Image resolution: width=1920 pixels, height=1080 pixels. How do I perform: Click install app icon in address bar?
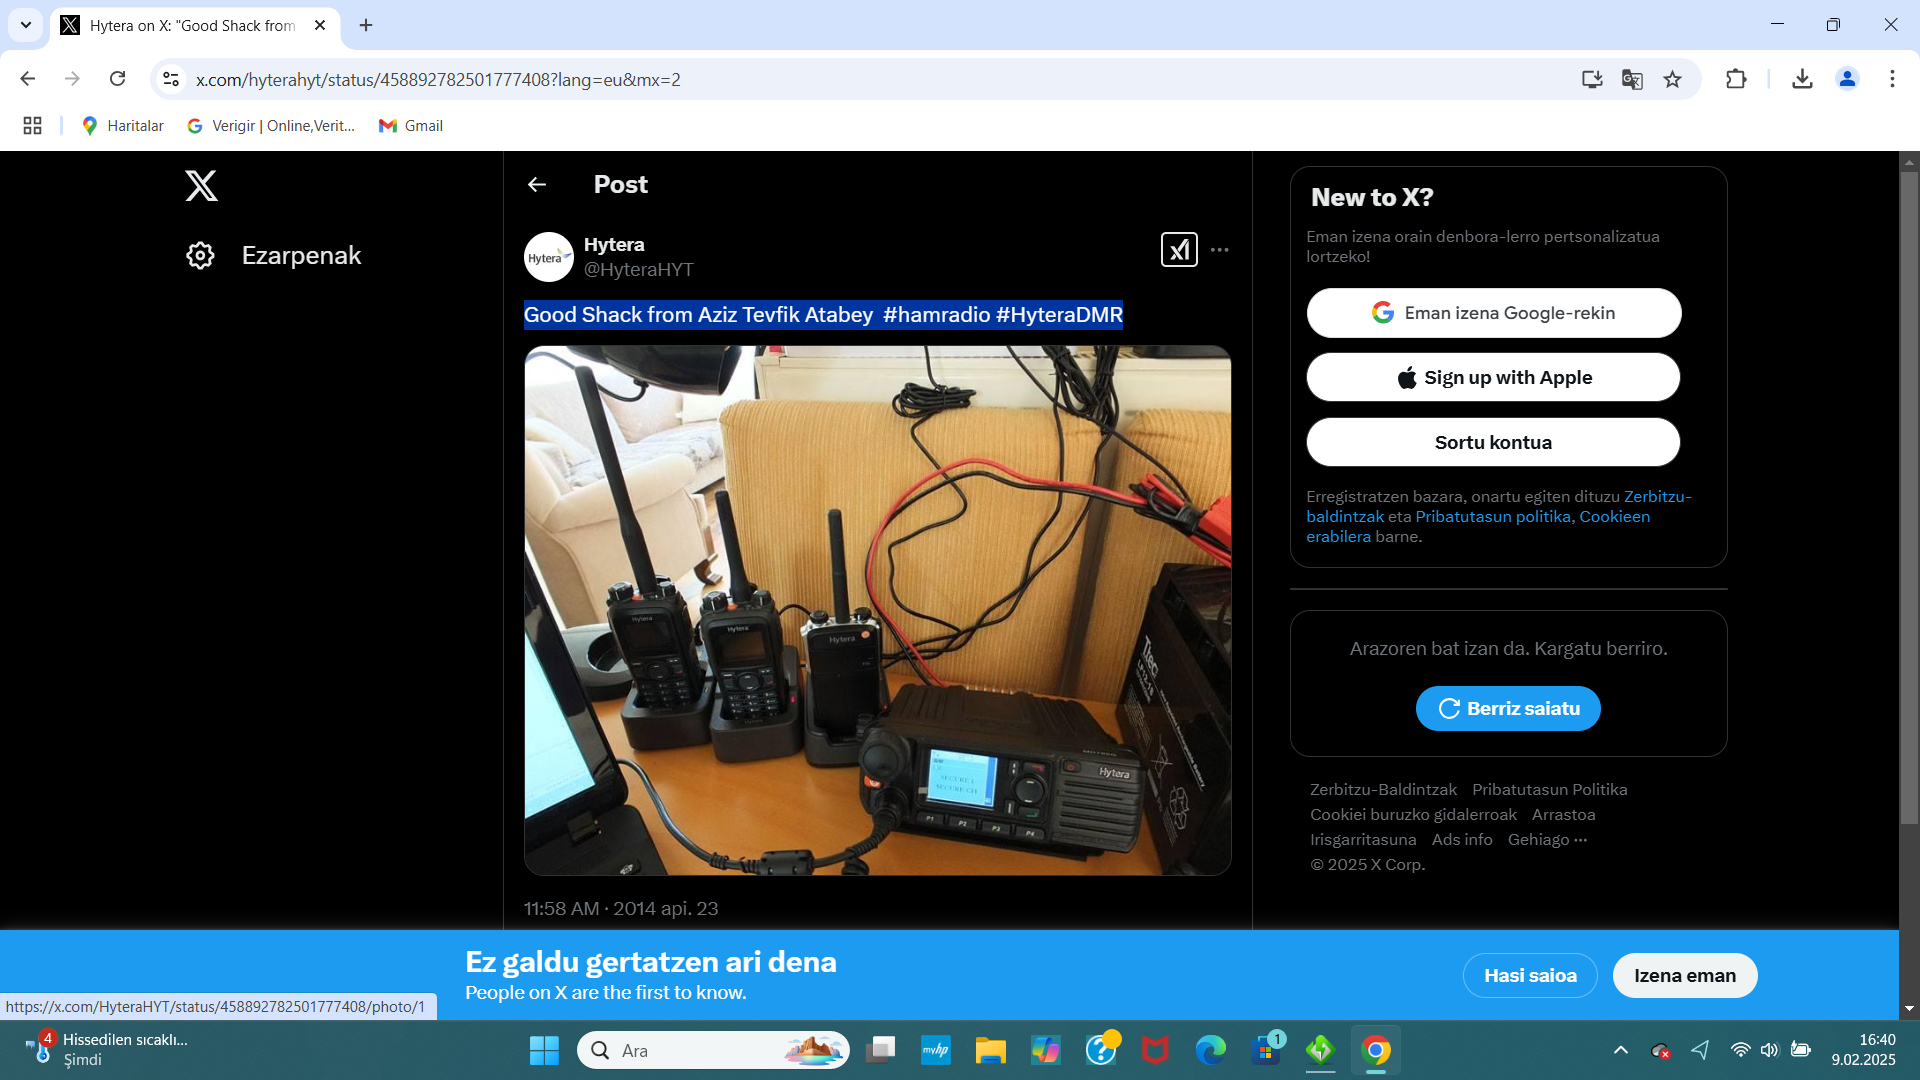click(x=1592, y=79)
